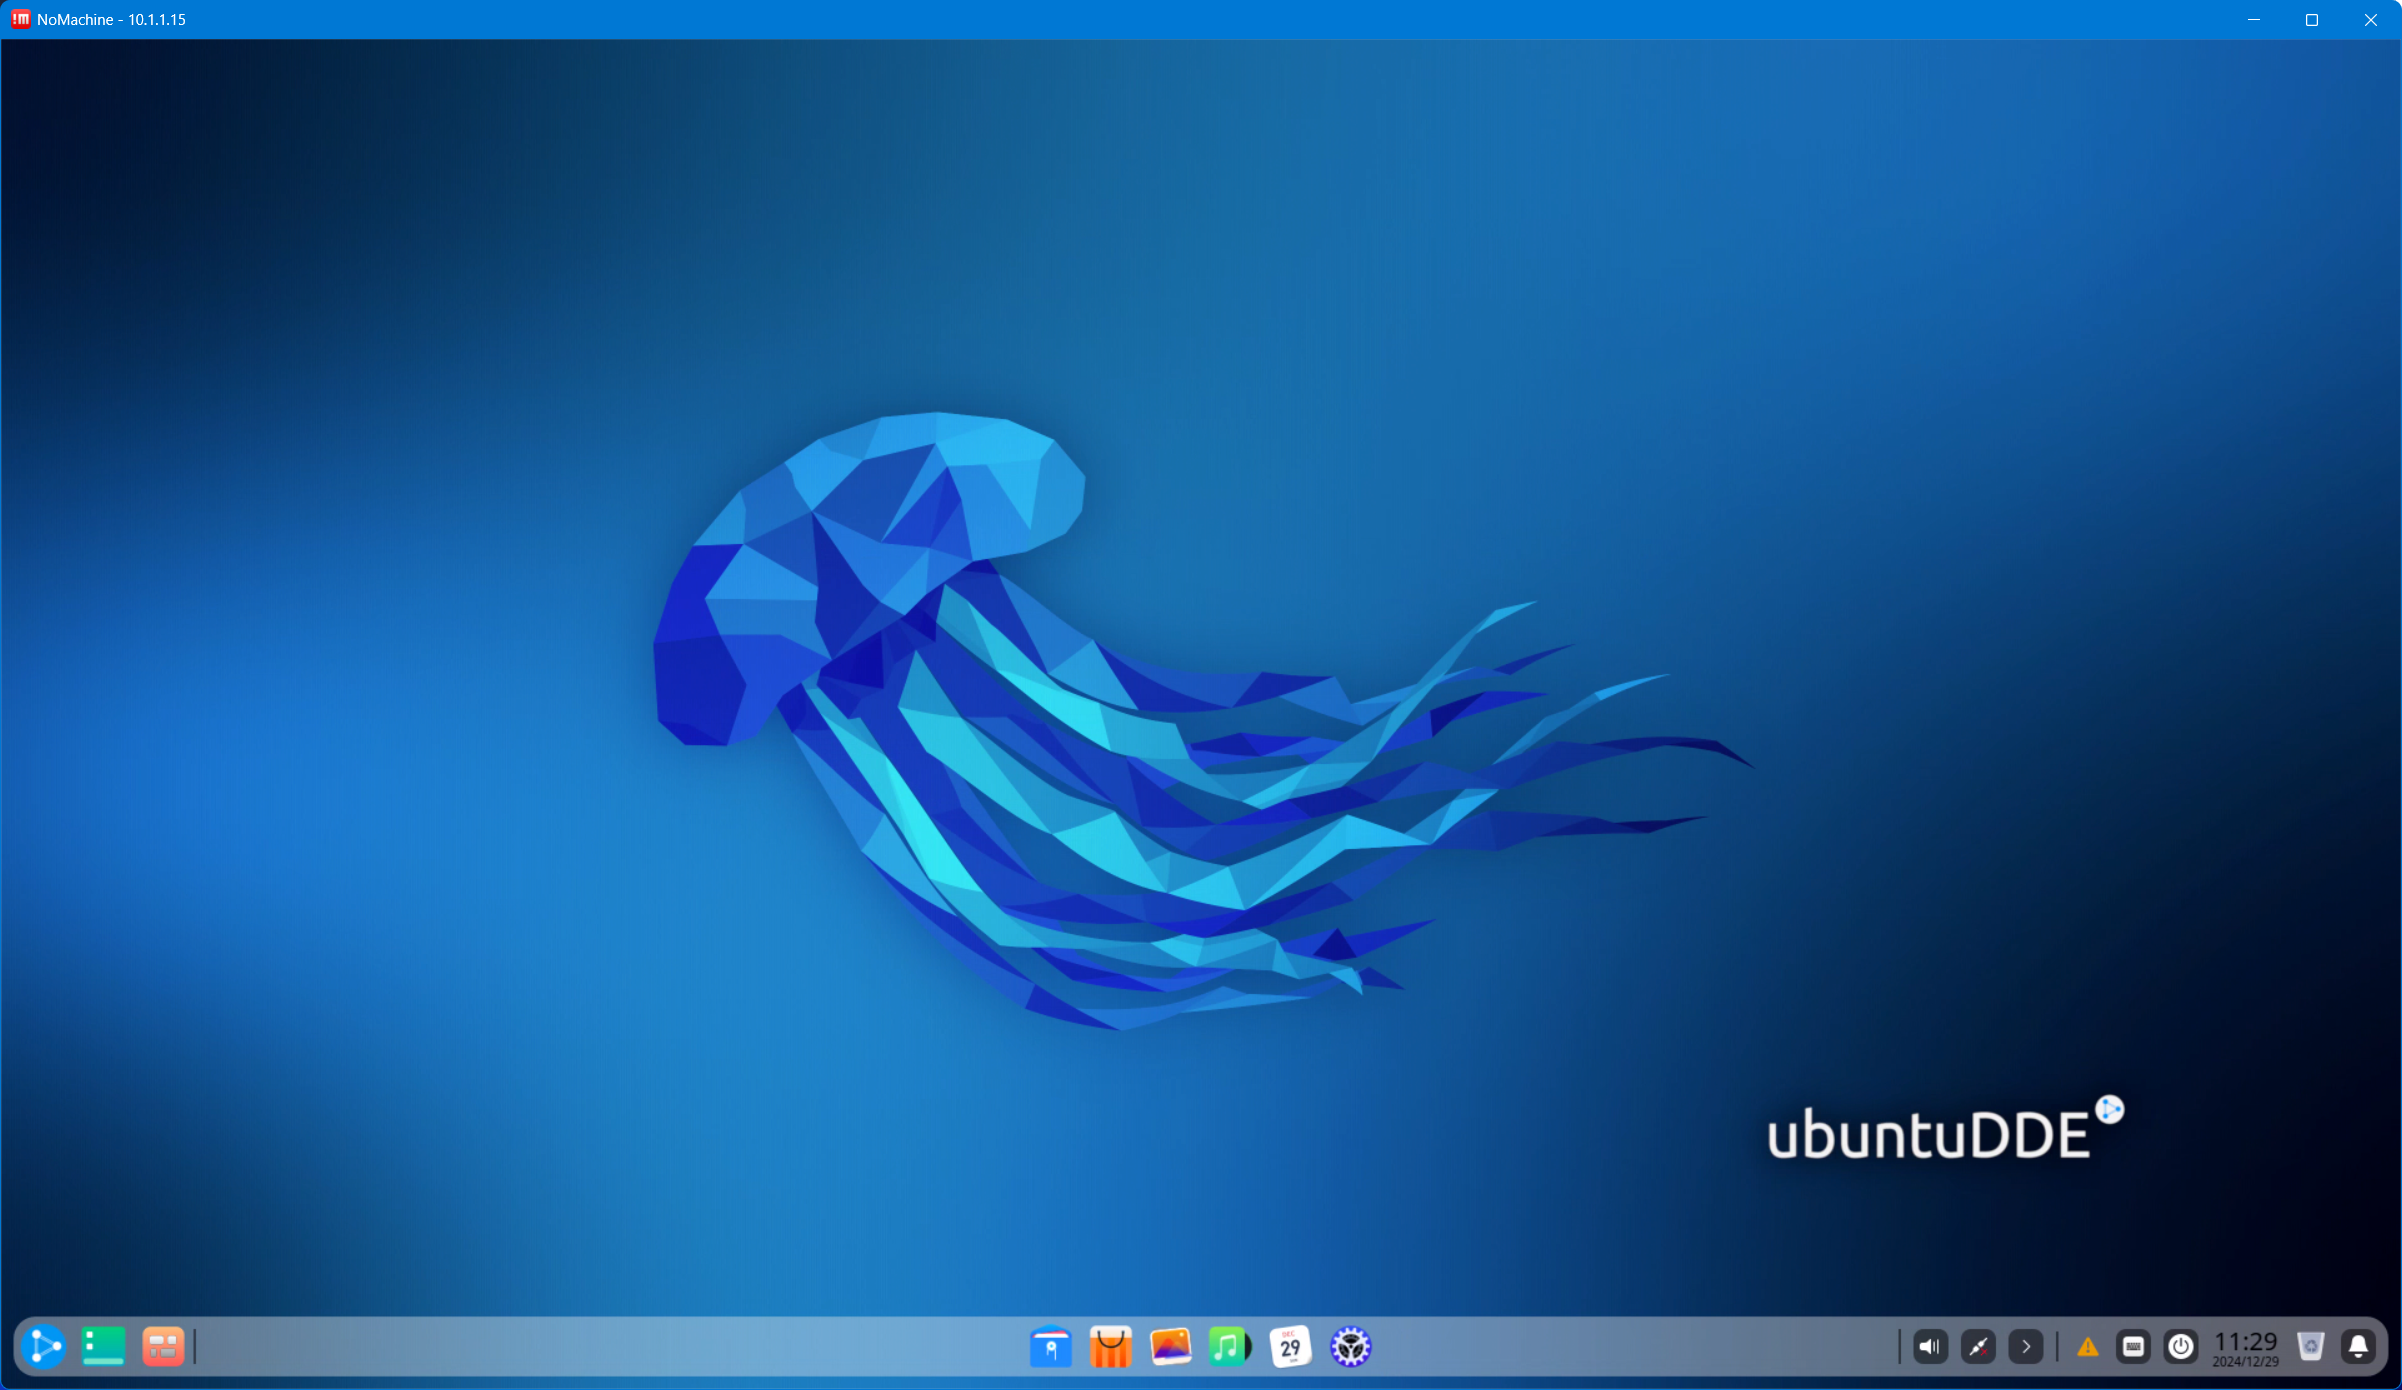Open the multitasking view icon
2402x1390 pixels.
click(163, 1347)
